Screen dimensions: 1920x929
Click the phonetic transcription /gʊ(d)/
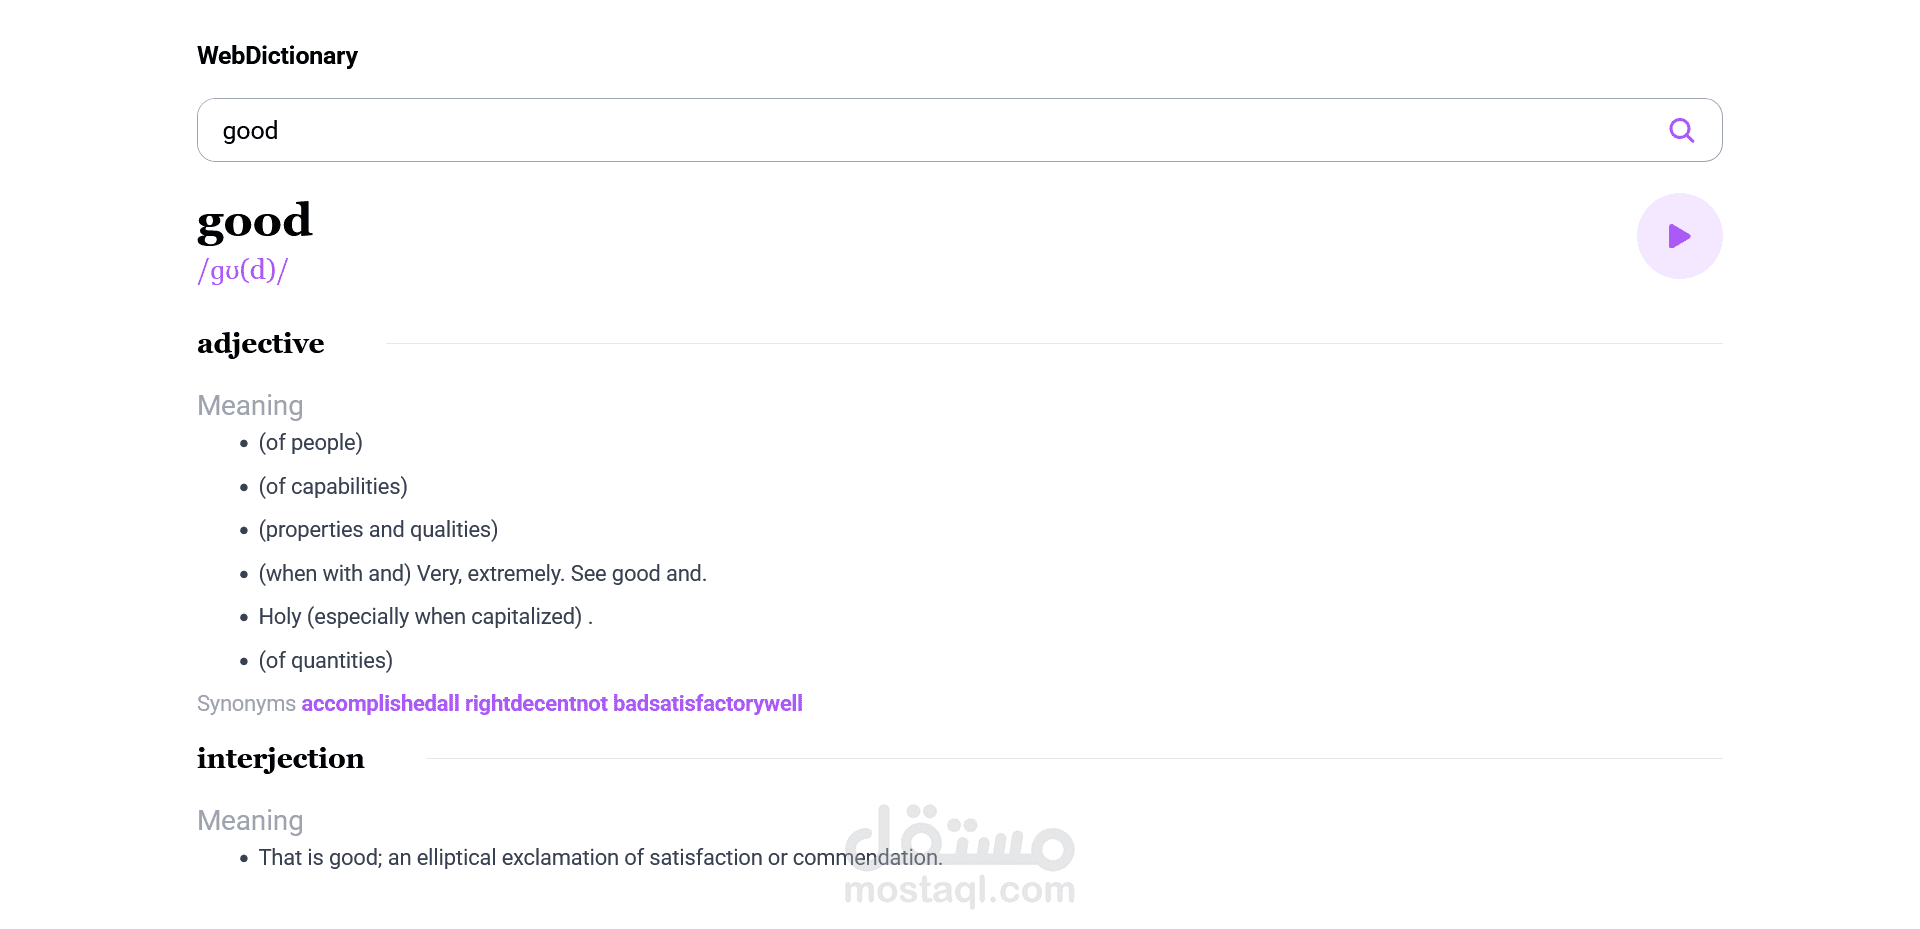point(243,270)
